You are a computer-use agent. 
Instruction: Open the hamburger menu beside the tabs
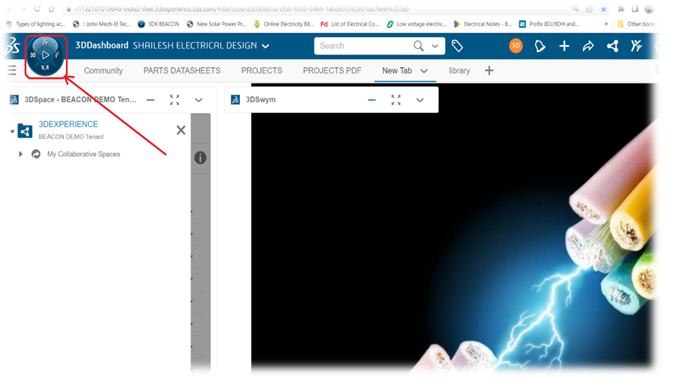pos(12,70)
